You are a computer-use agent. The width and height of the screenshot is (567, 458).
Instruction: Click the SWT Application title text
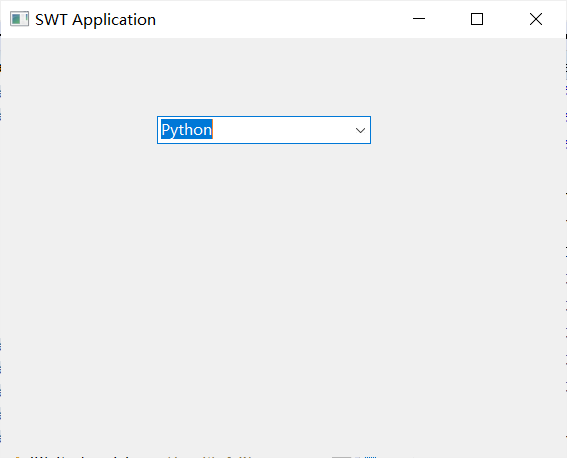[x=95, y=20]
